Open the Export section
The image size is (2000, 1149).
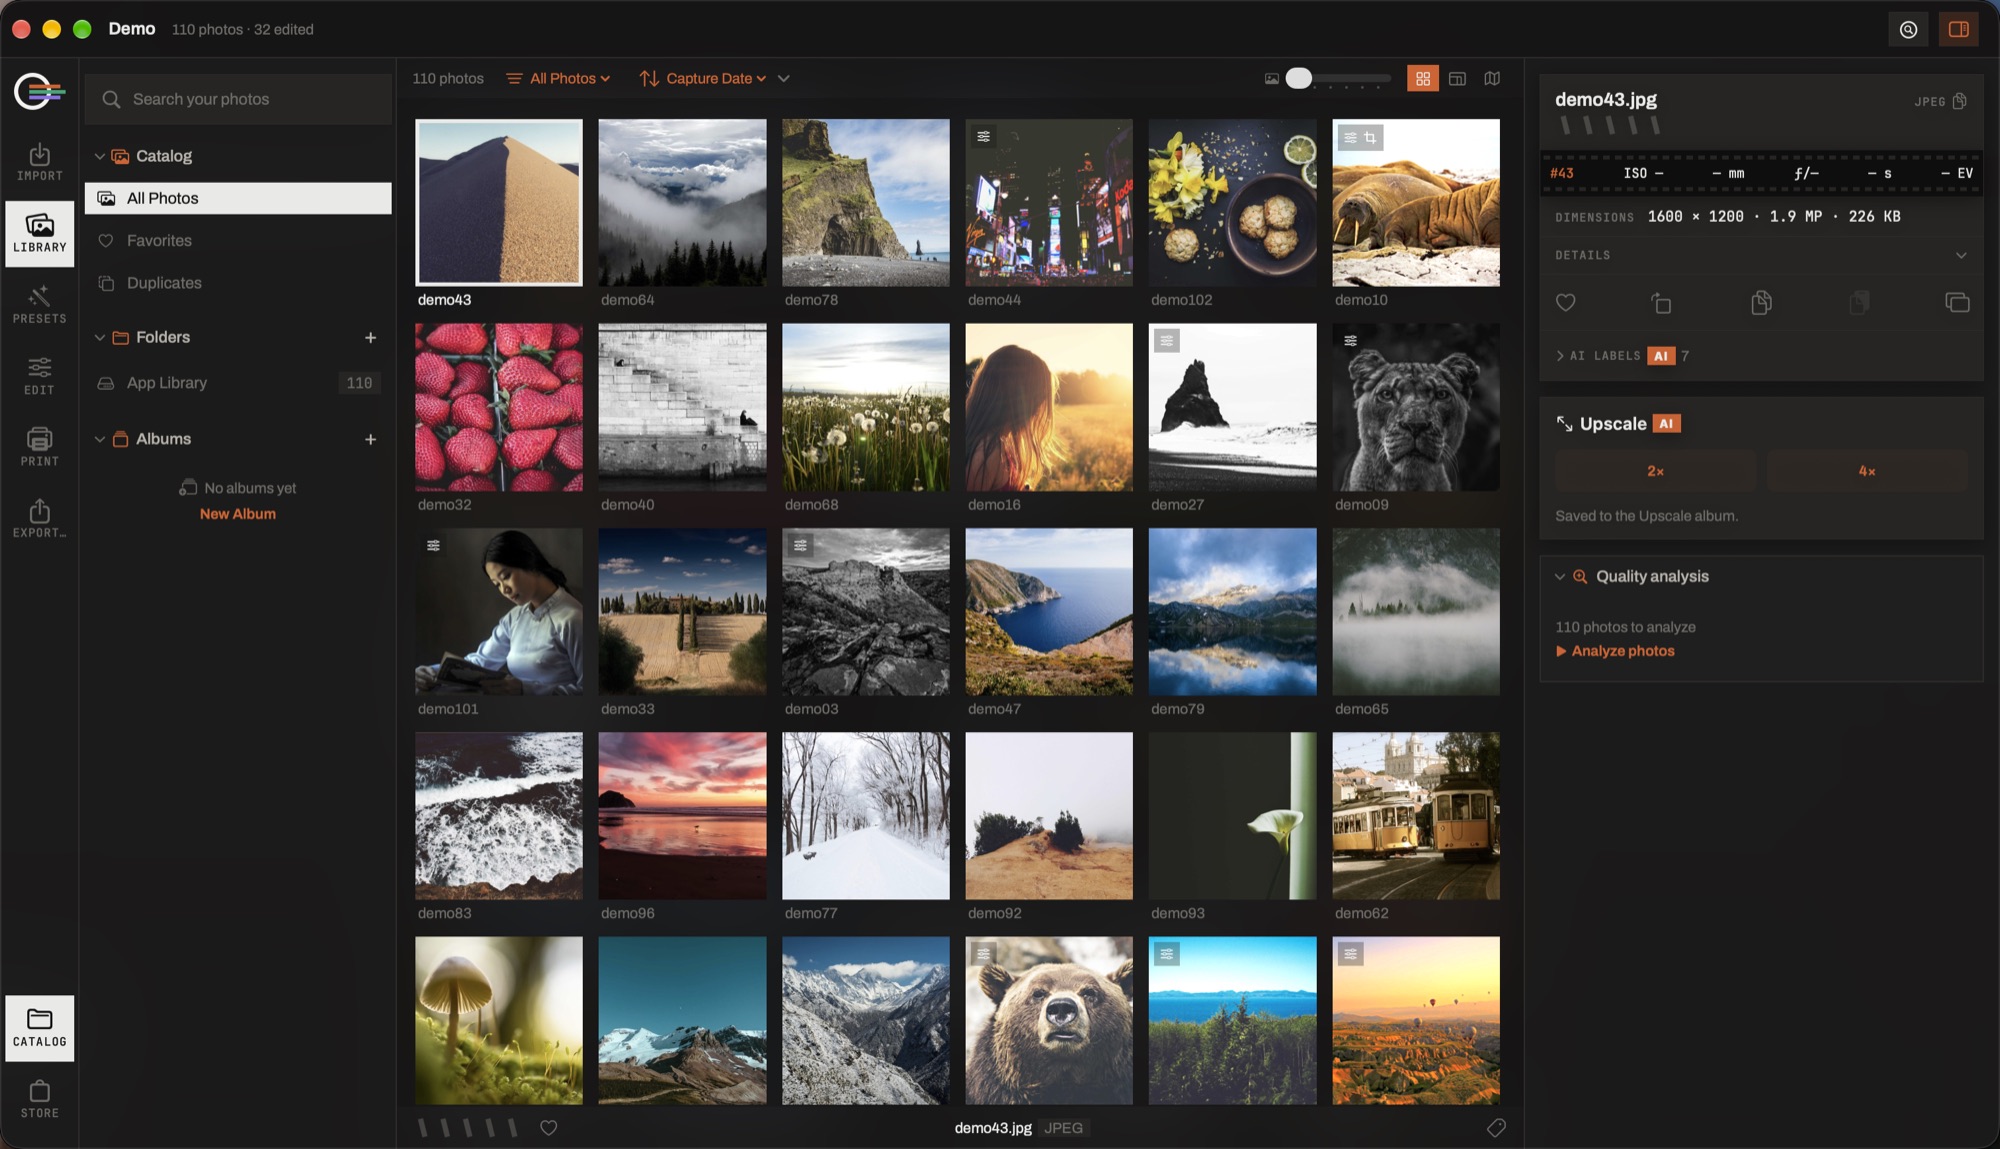[x=40, y=519]
